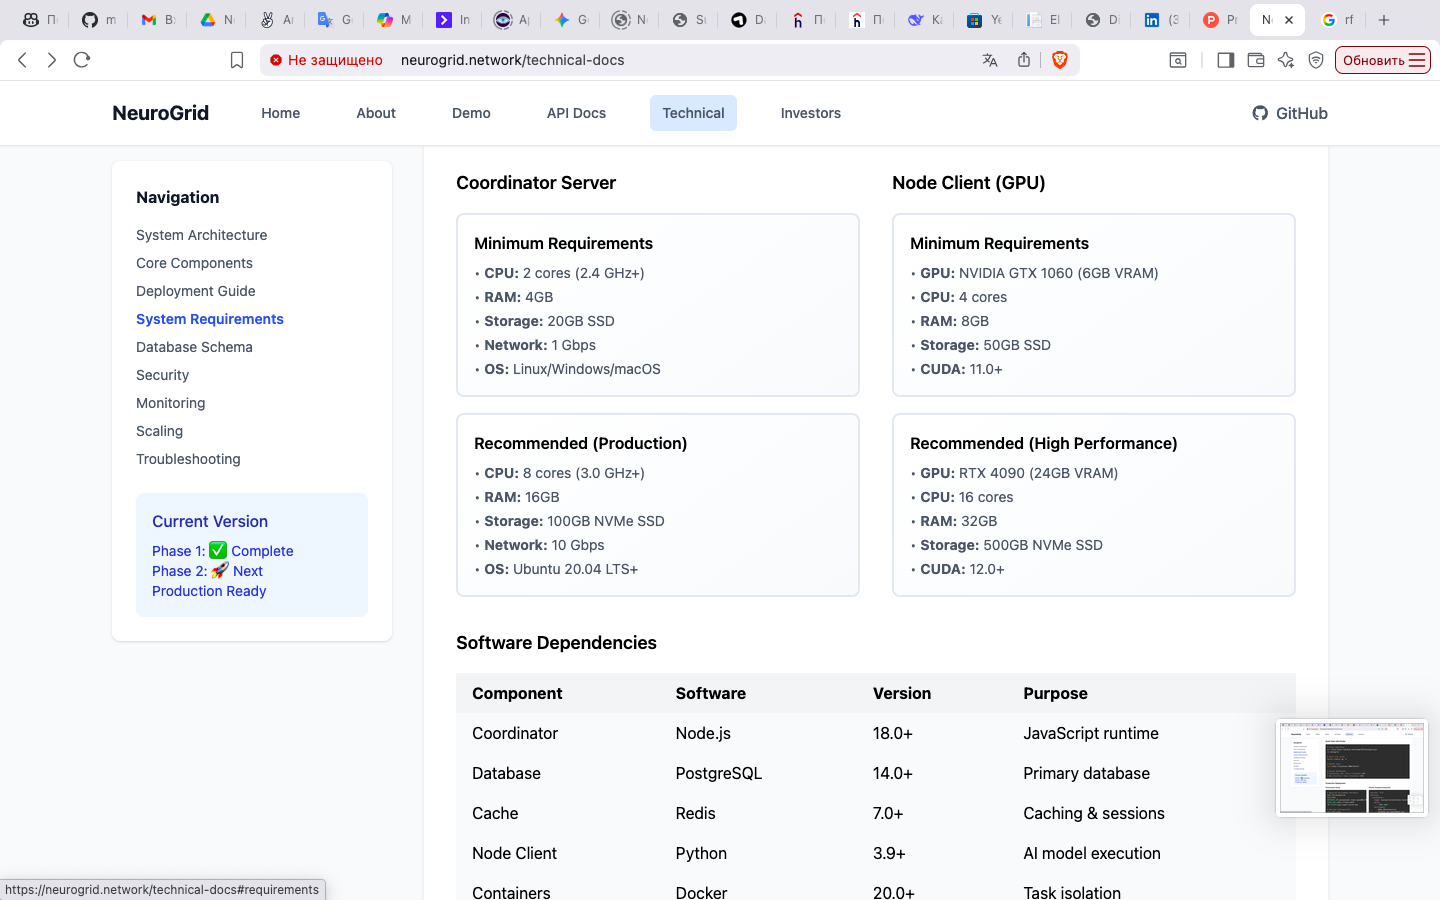This screenshot has height=900, width=1440.
Task: Open the Investors navigation item
Action: (x=810, y=113)
